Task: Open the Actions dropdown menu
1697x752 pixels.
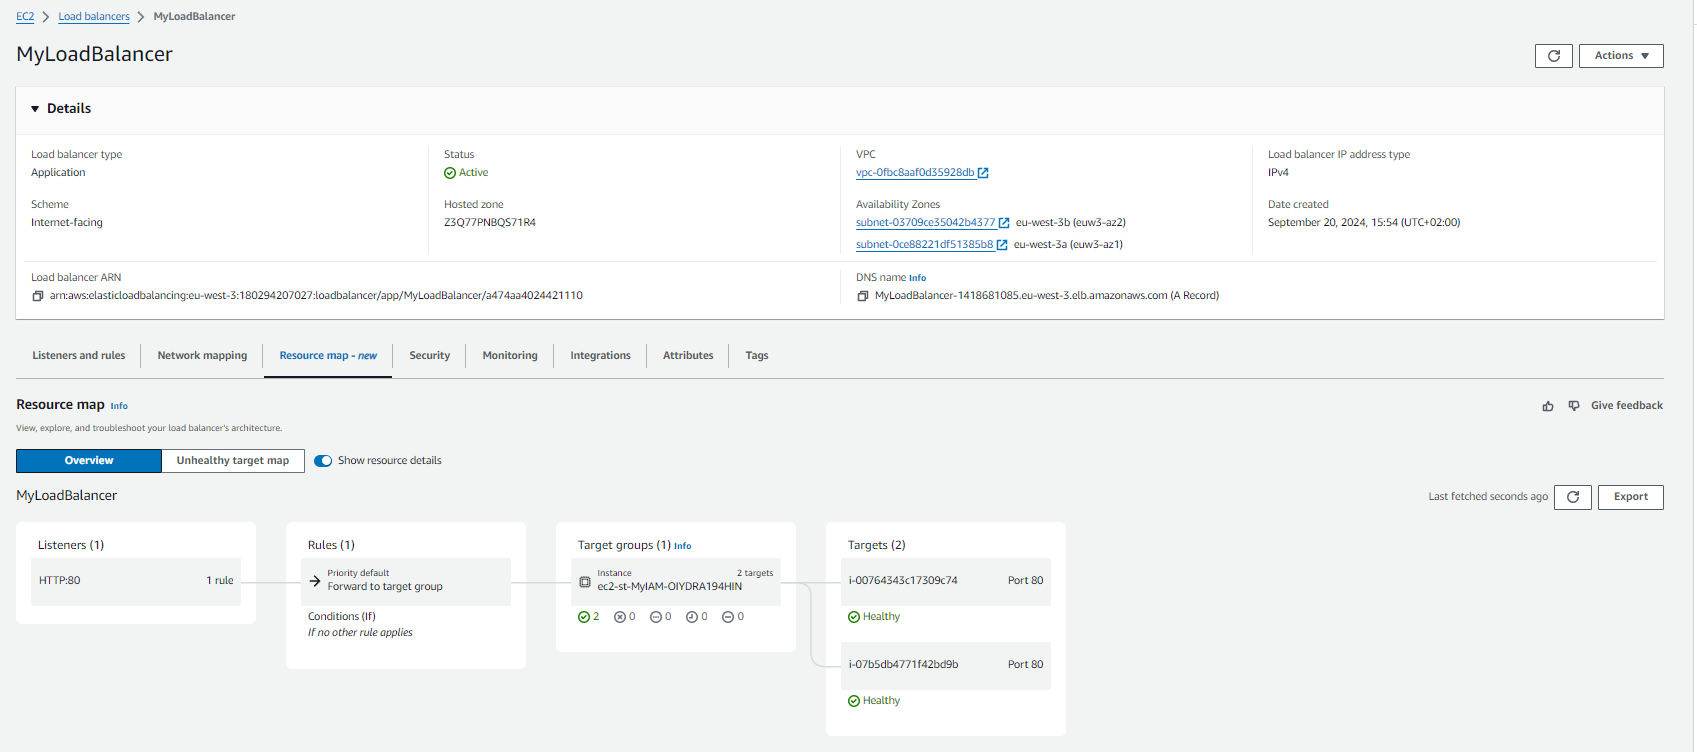Action: [1621, 56]
